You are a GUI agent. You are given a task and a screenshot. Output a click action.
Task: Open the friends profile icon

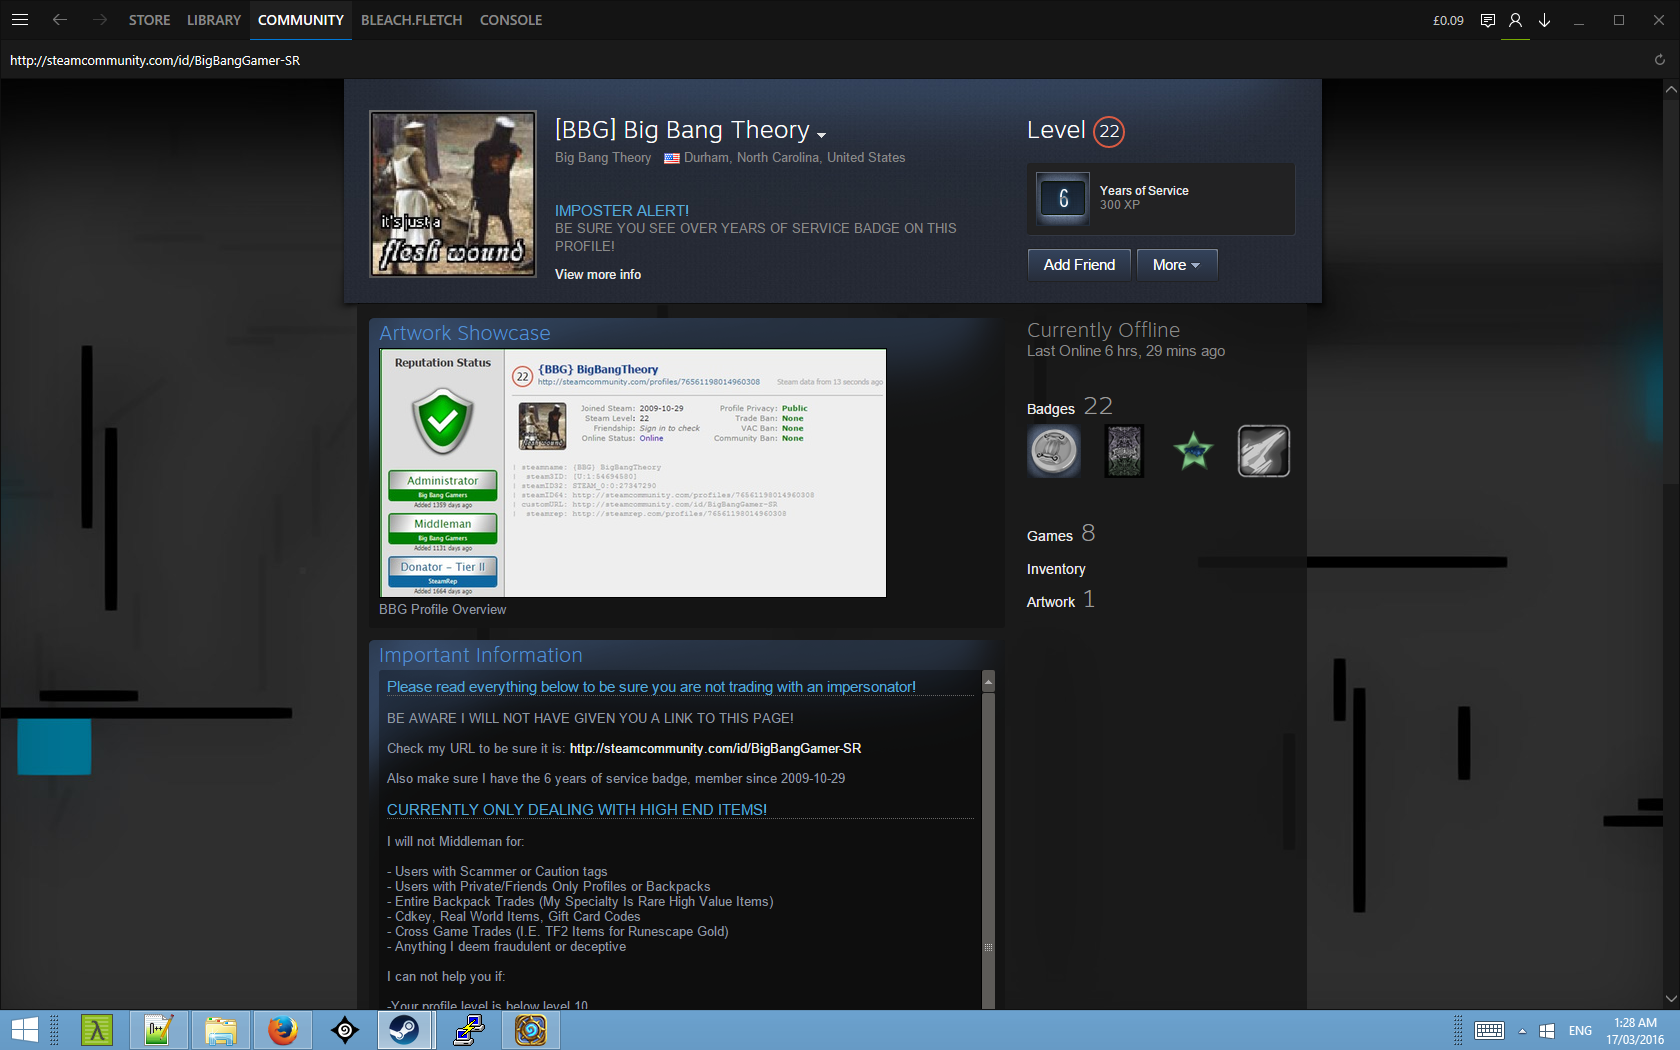click(1515, 20)
